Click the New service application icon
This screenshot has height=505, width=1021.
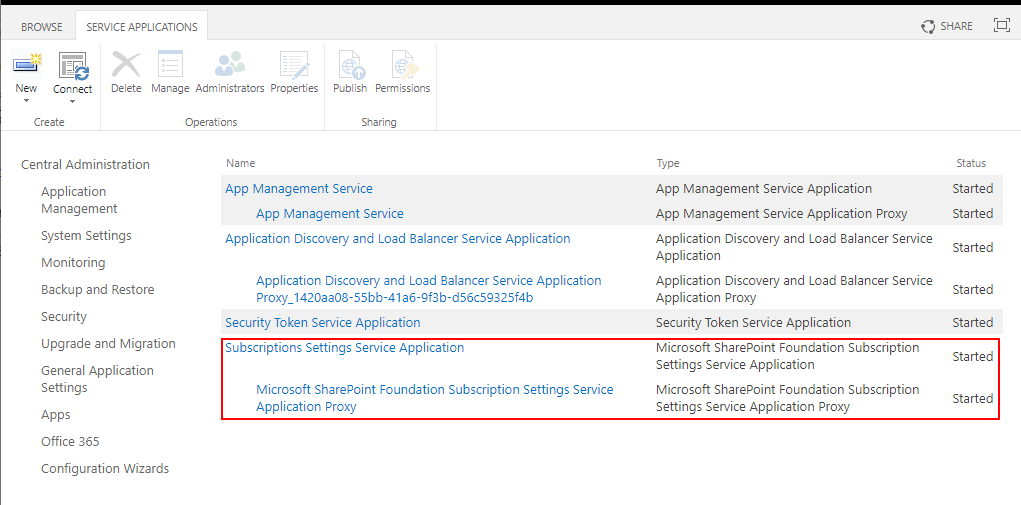click(26, 65)
